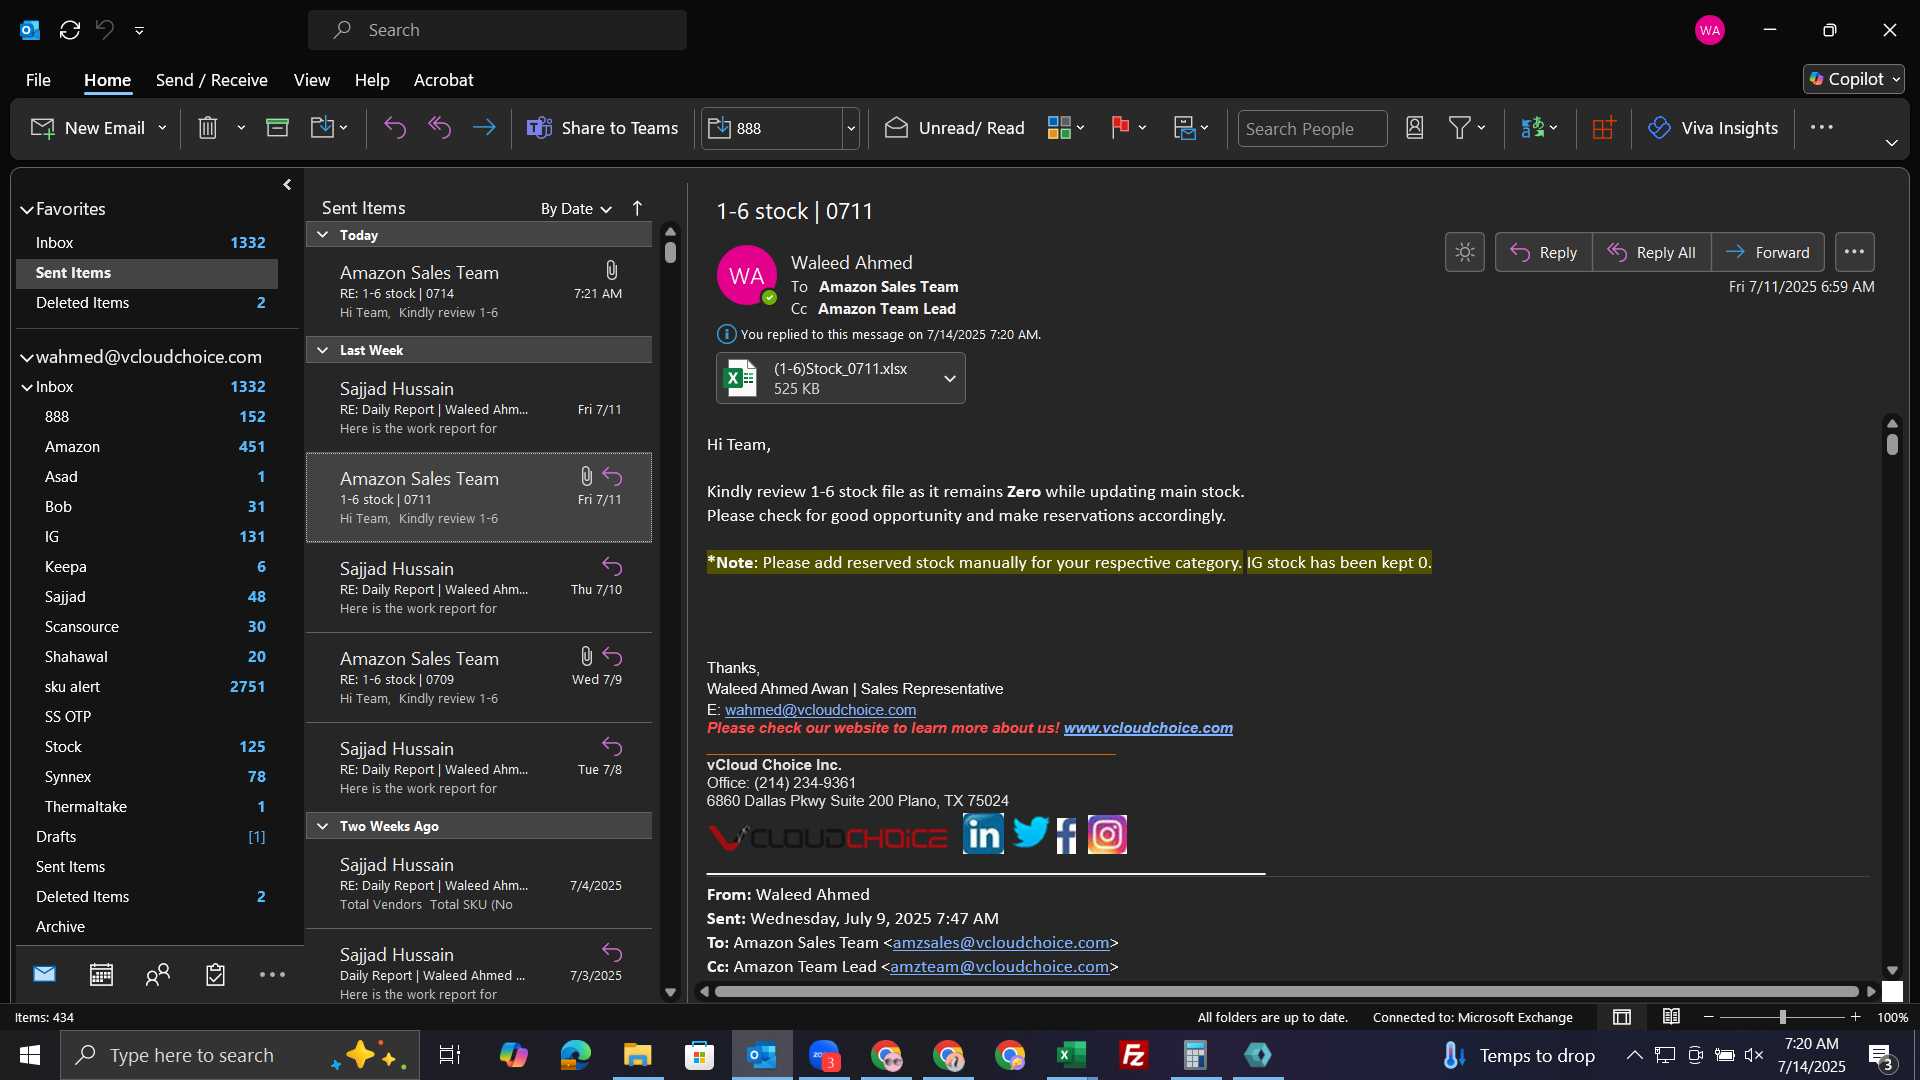Viewport: 1920px width, 1080px height.
Task: Switch to Normal view in status bar
Action: tap(1622, 1017)
